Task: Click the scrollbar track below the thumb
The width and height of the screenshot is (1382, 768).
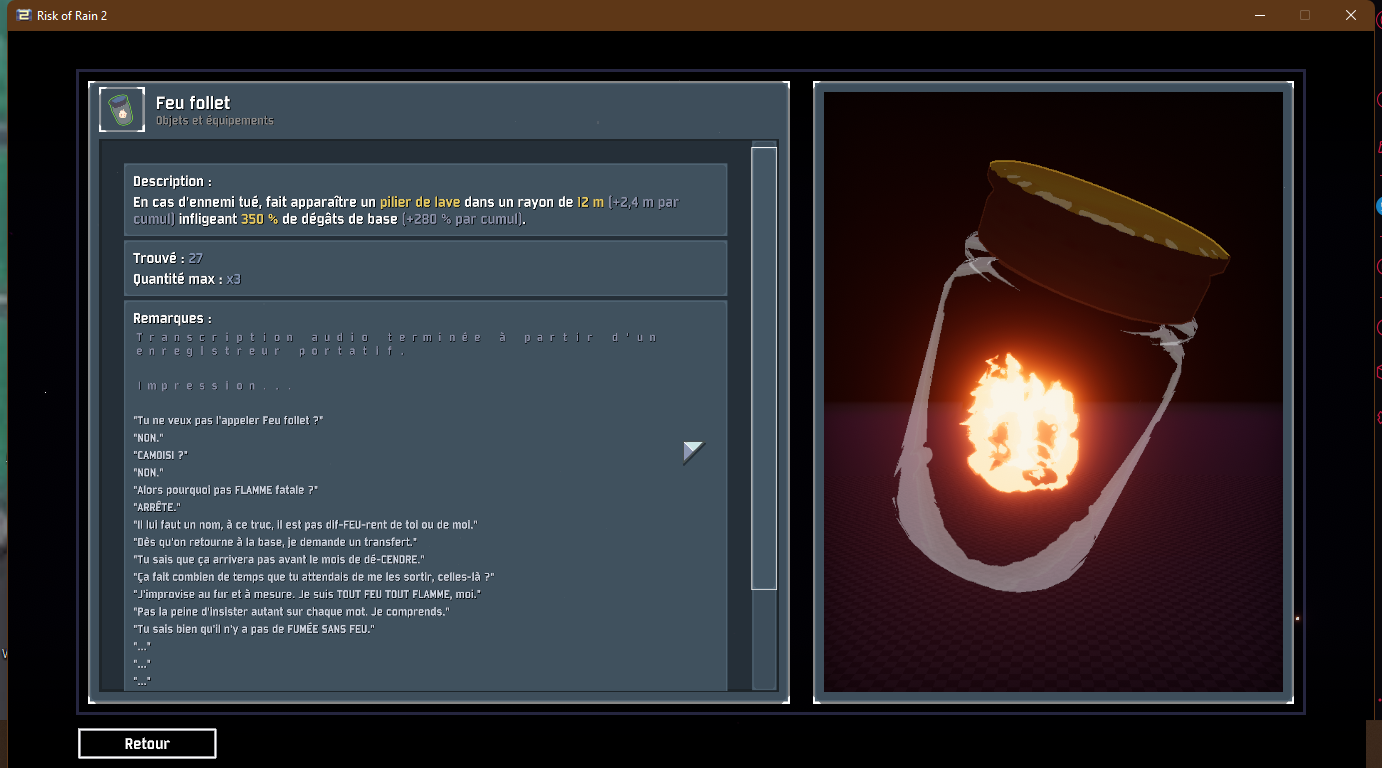Action: 764,640
